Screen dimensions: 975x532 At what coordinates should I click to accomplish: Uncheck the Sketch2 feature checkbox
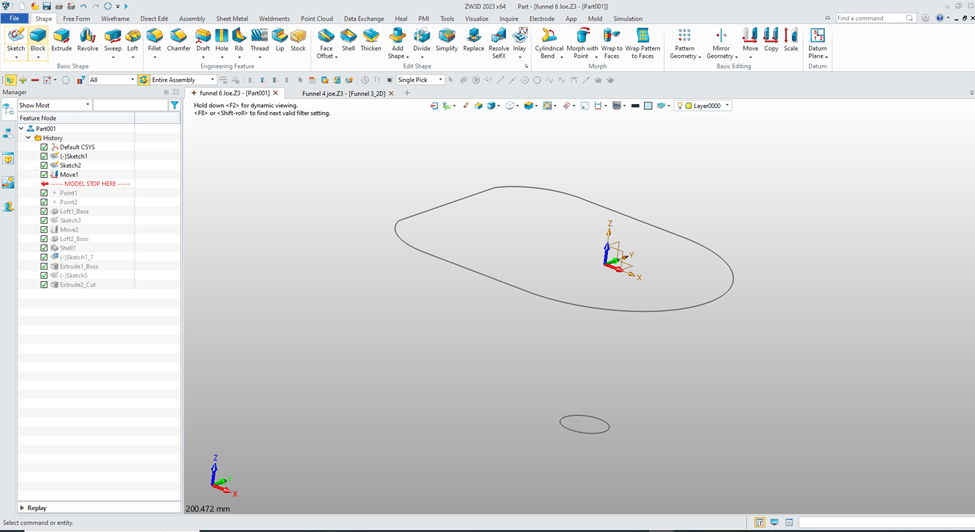[44, 166]
